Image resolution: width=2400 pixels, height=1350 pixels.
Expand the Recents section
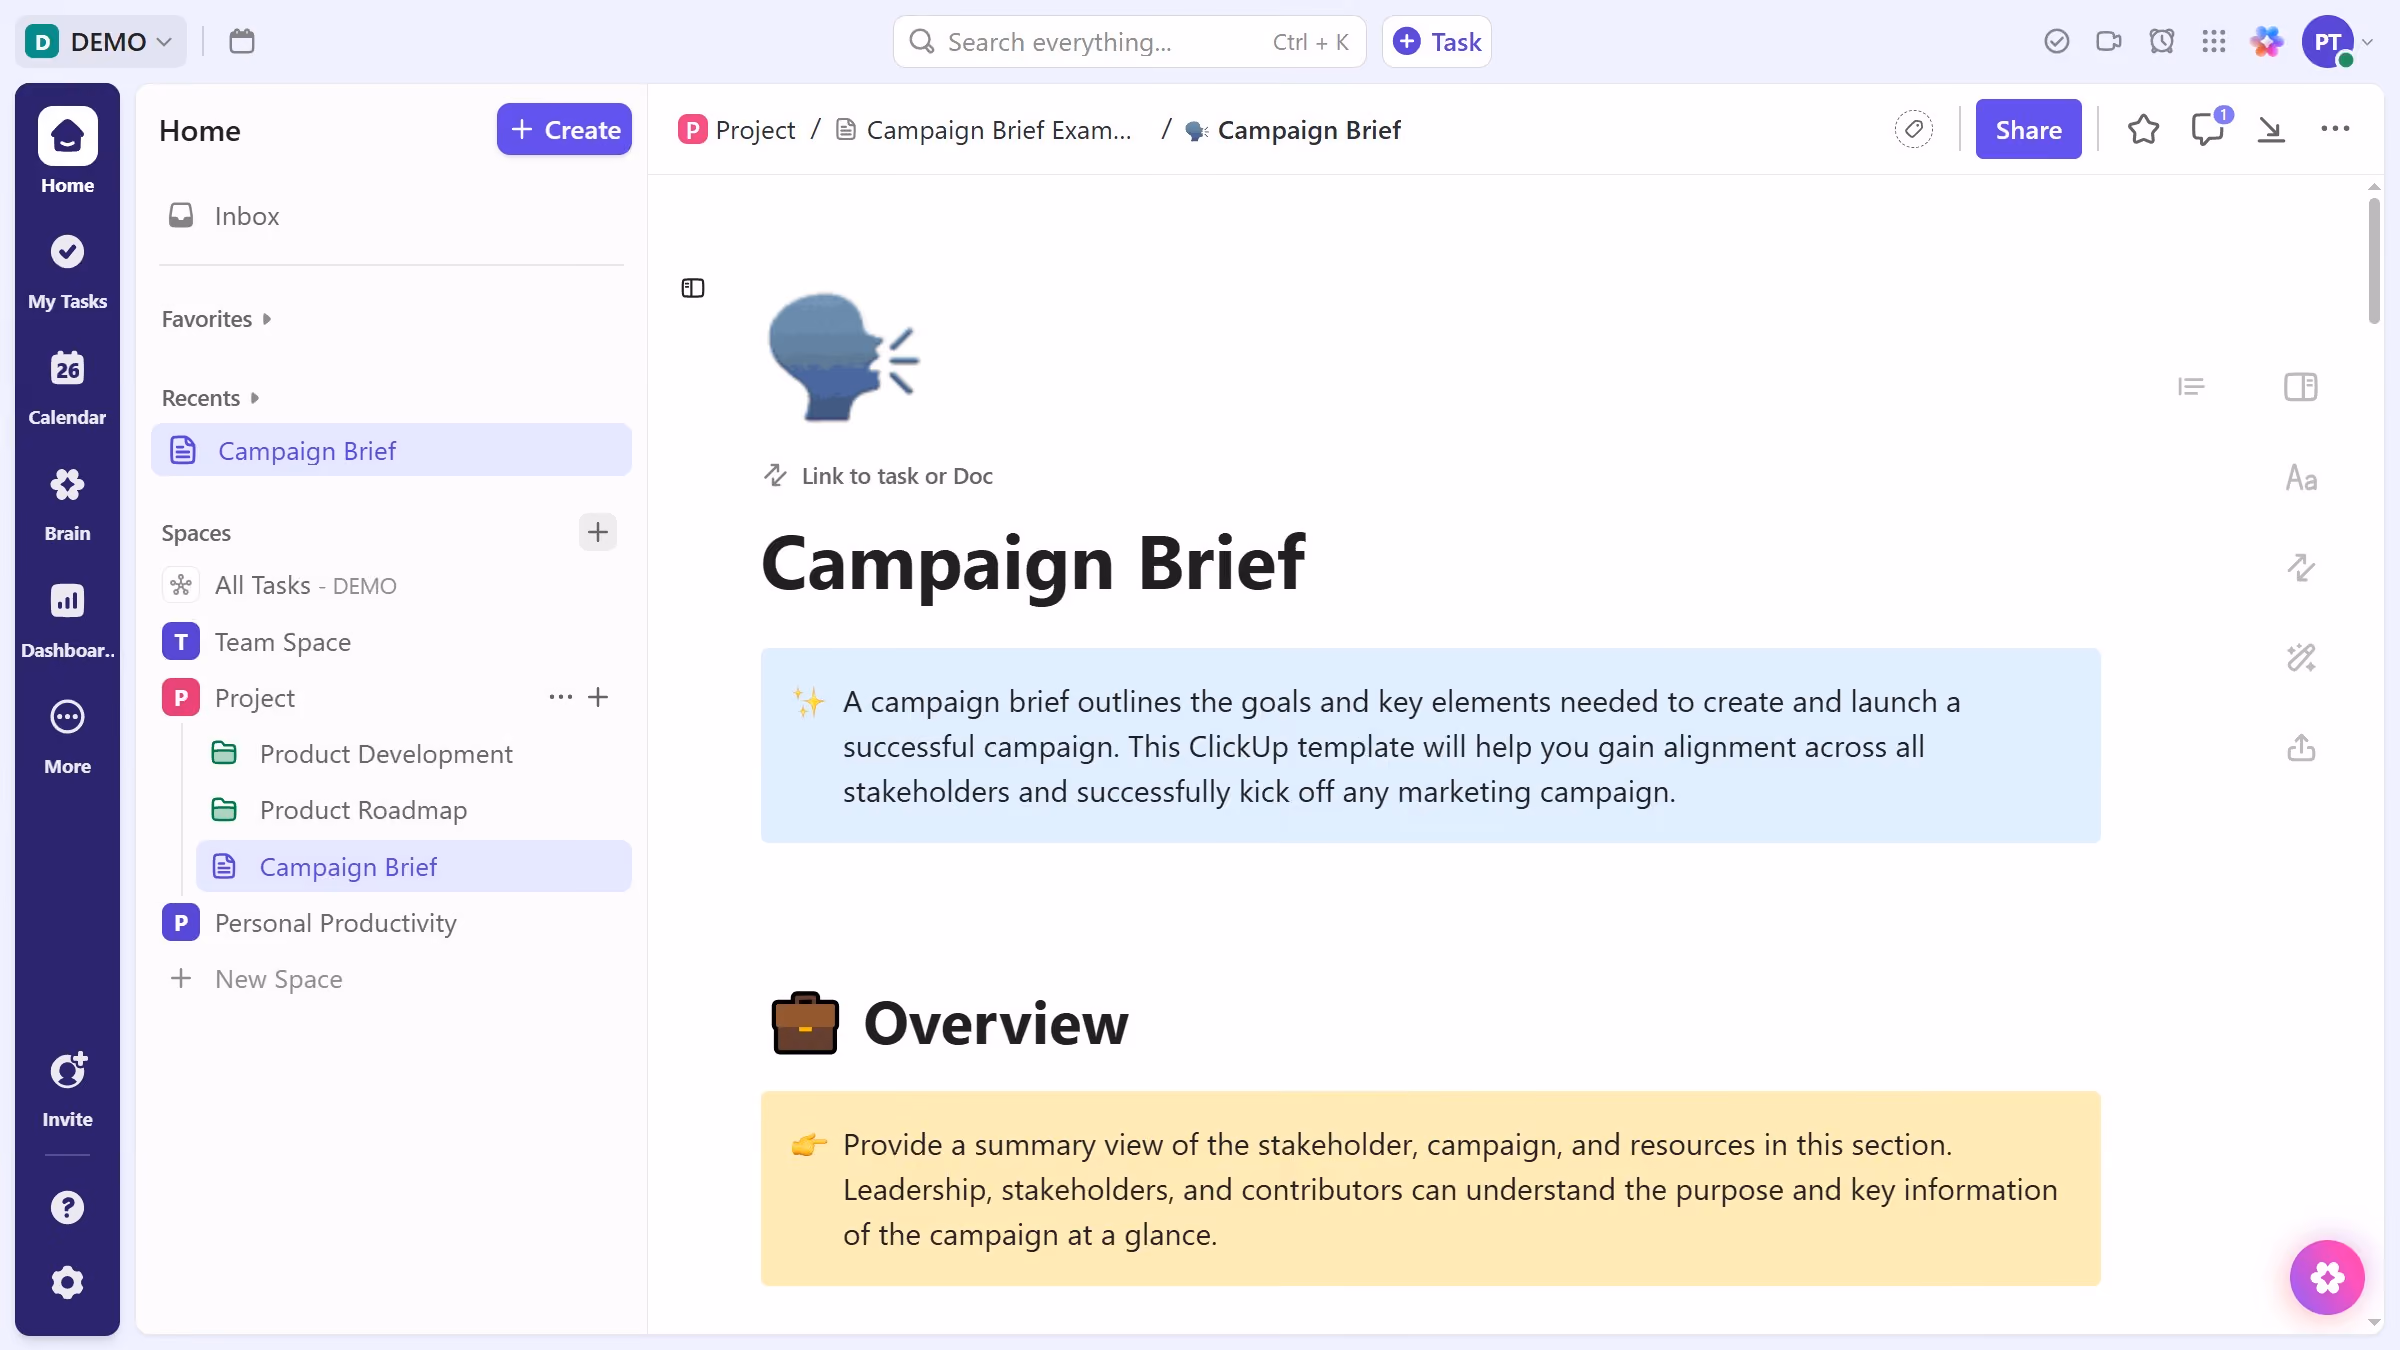pyautogui.click(x=210, y=398)
